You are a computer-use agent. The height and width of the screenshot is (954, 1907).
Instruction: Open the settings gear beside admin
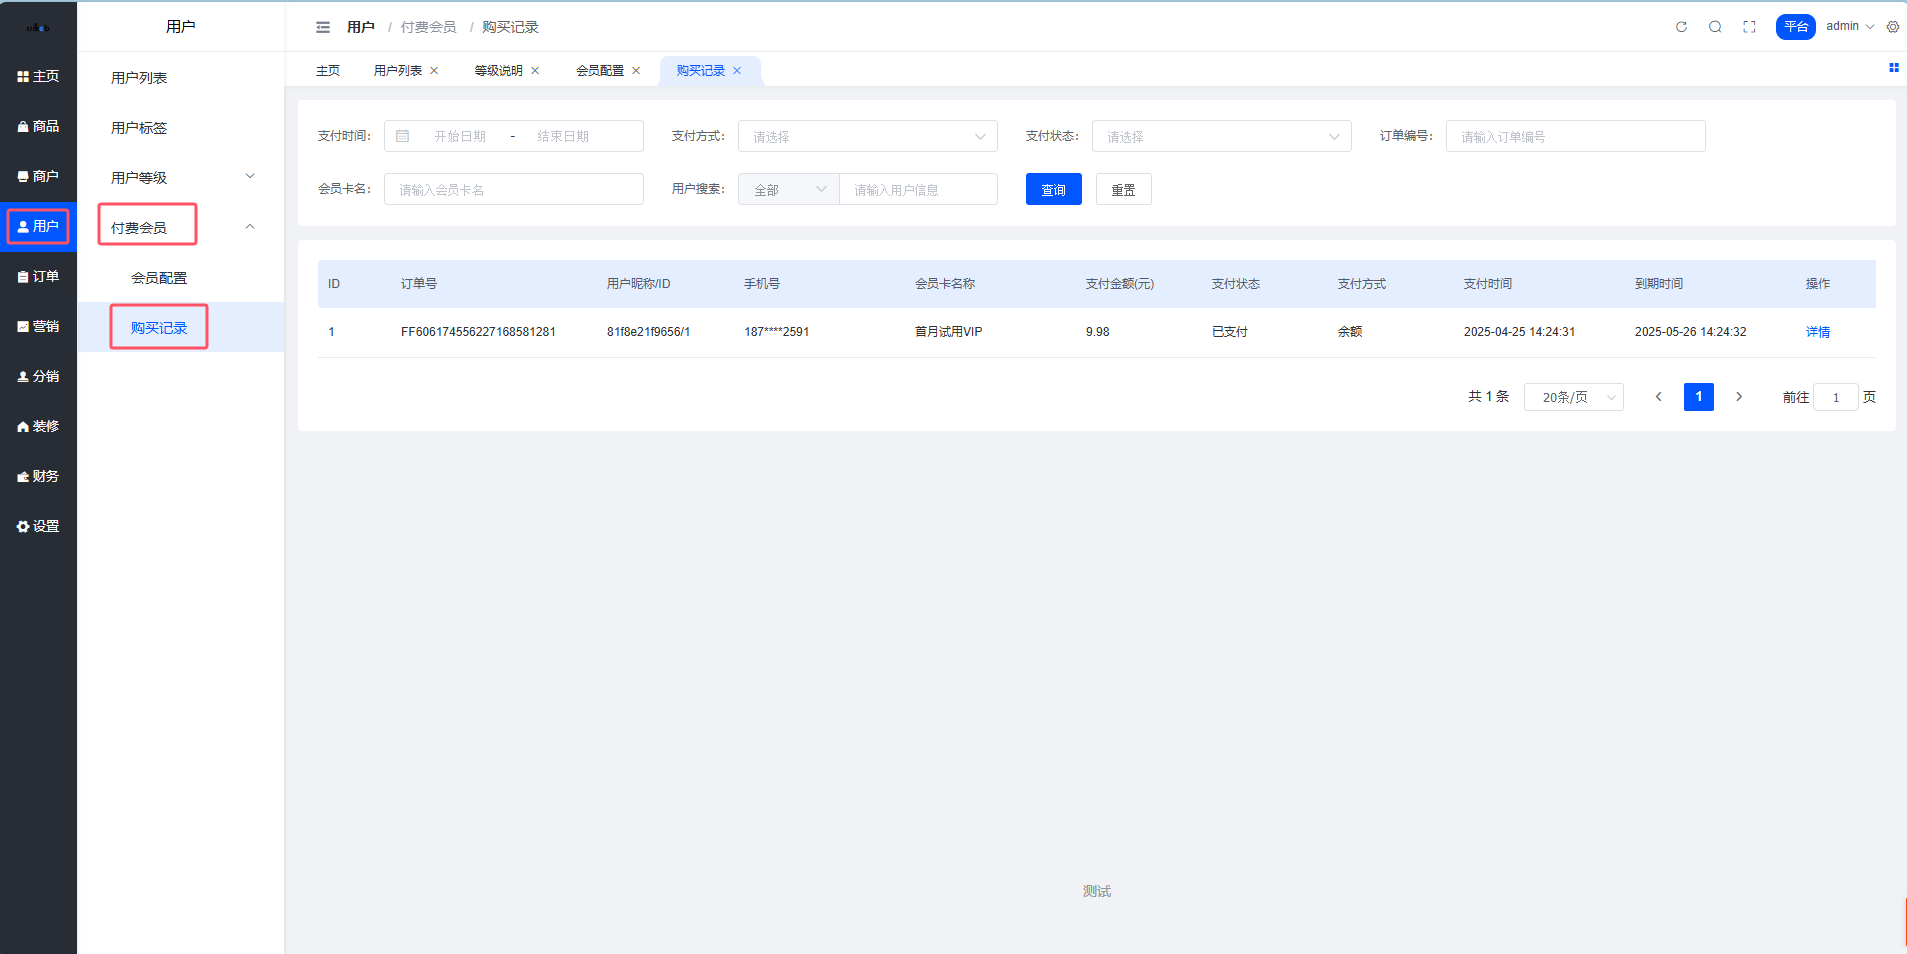point(1892,27)
